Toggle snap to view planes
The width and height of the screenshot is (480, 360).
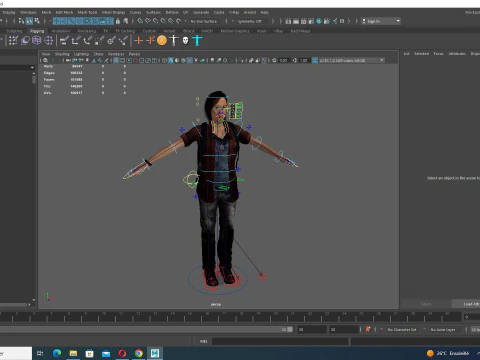pyautogui.click(x=171, y=21)
